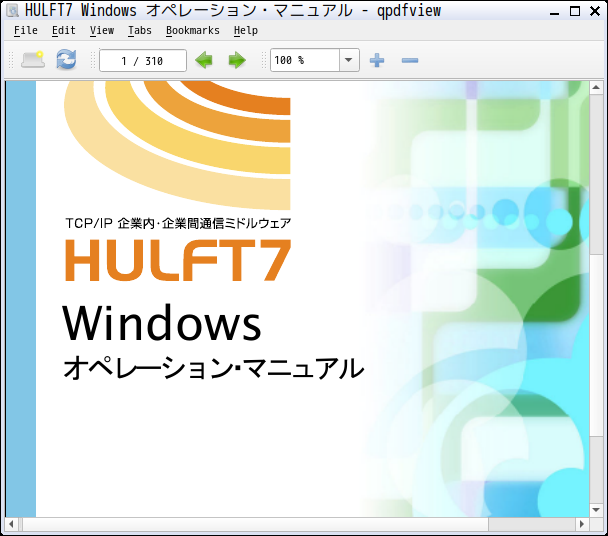Maximize the qpdfview window
The width and height of the screenshot is (608, 536).
[575, 11]
